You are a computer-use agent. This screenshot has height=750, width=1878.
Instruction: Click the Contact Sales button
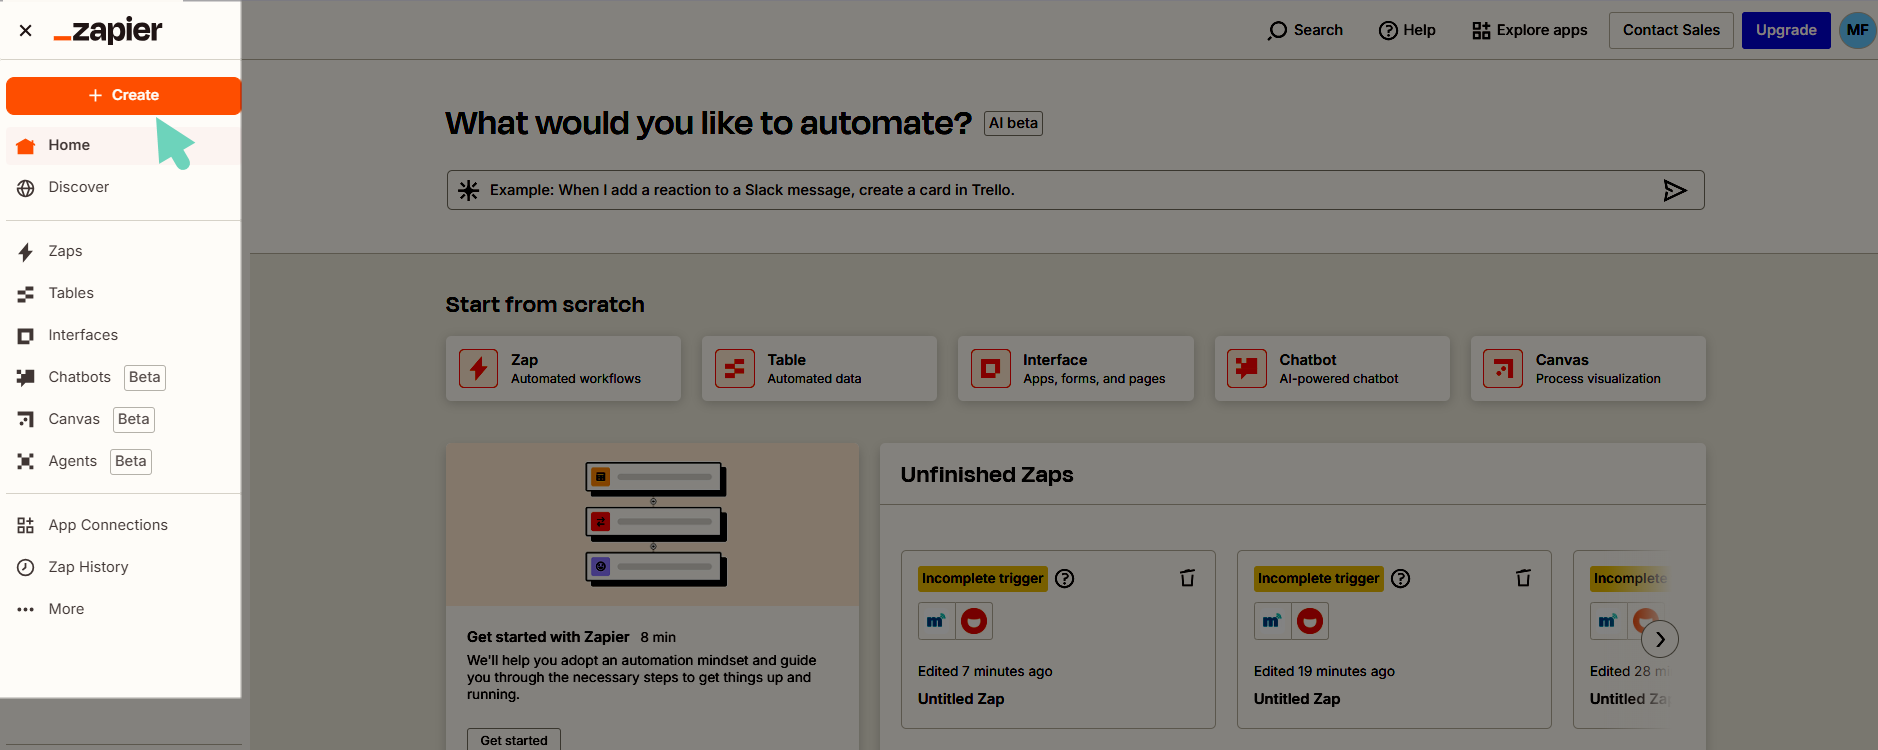click(1671, 30)
